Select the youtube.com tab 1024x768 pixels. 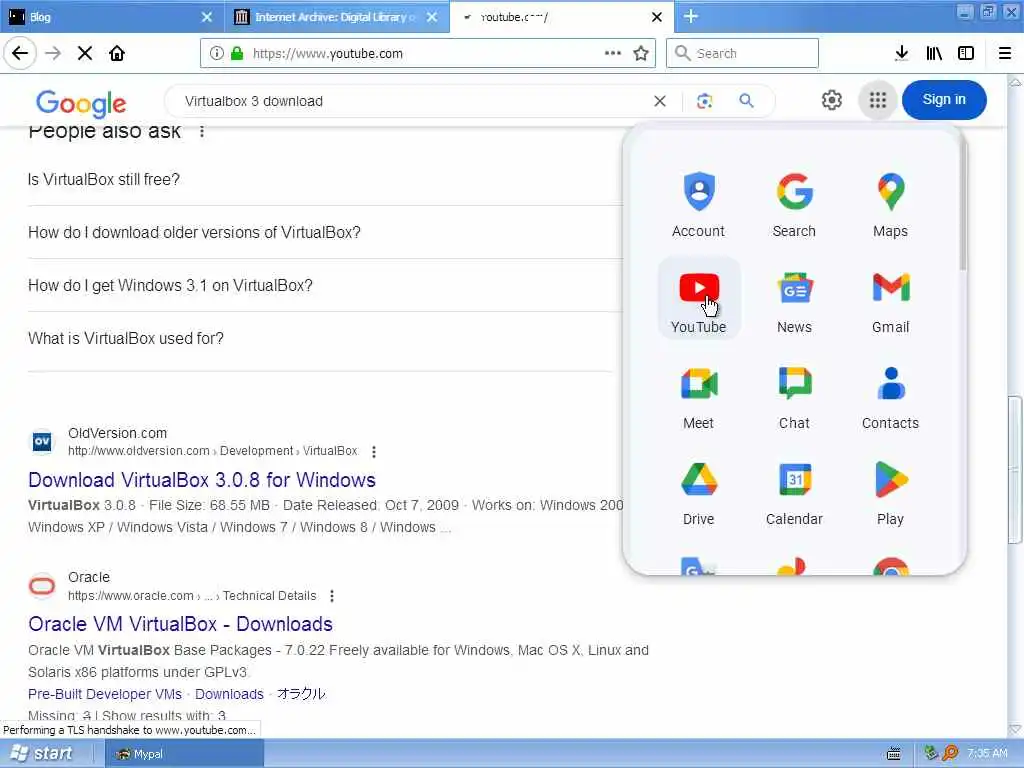point(562,16)
